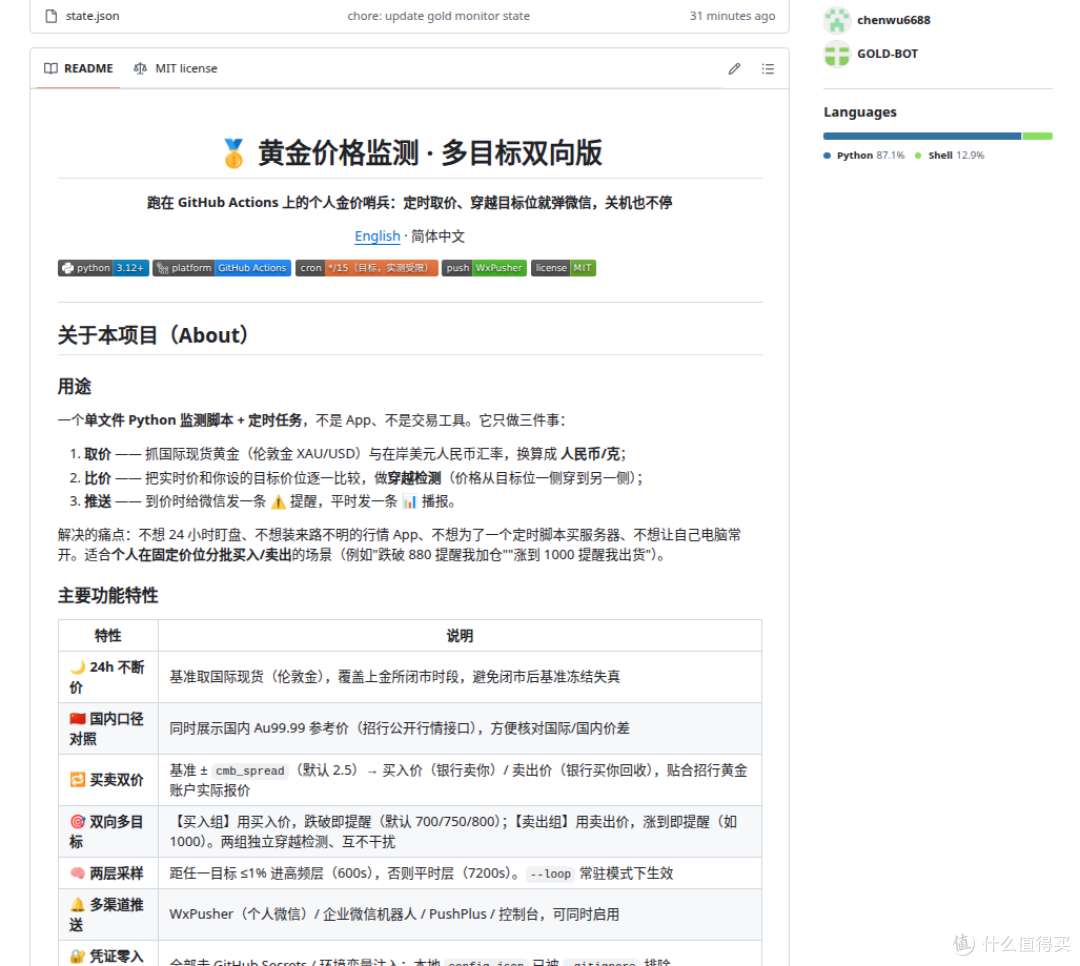Click the '24h 不断价' table cell
This screenshot has width=1080, height=966.
[x=108, y=677]
